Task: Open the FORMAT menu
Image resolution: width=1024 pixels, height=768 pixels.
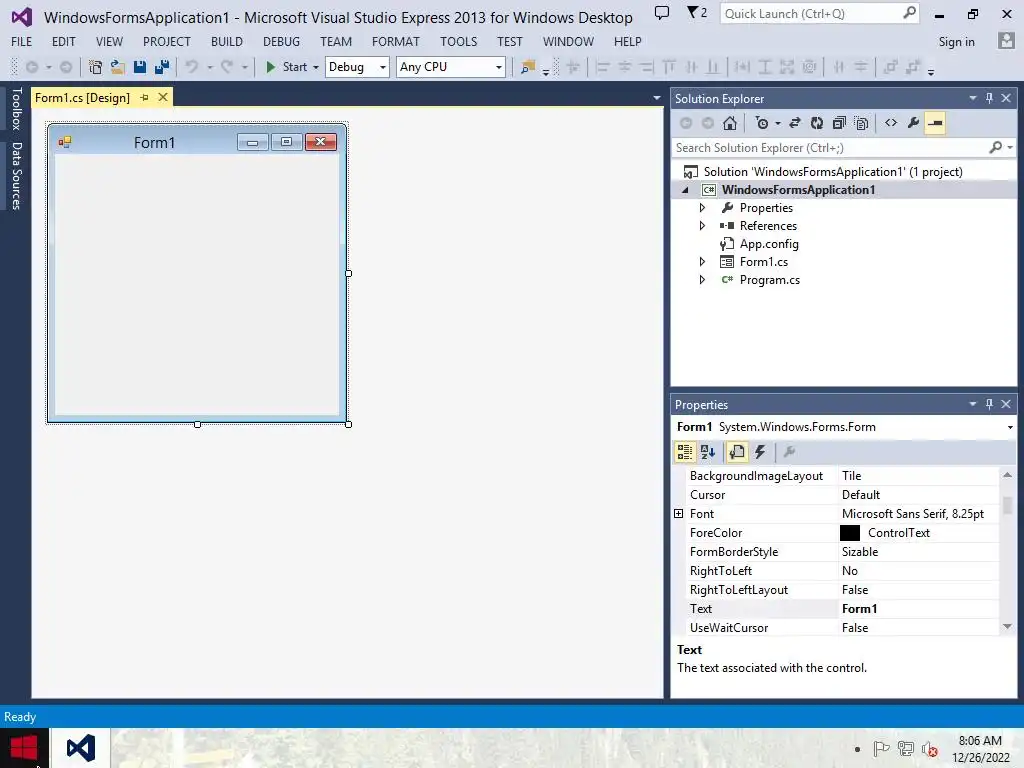Action: 396,41
